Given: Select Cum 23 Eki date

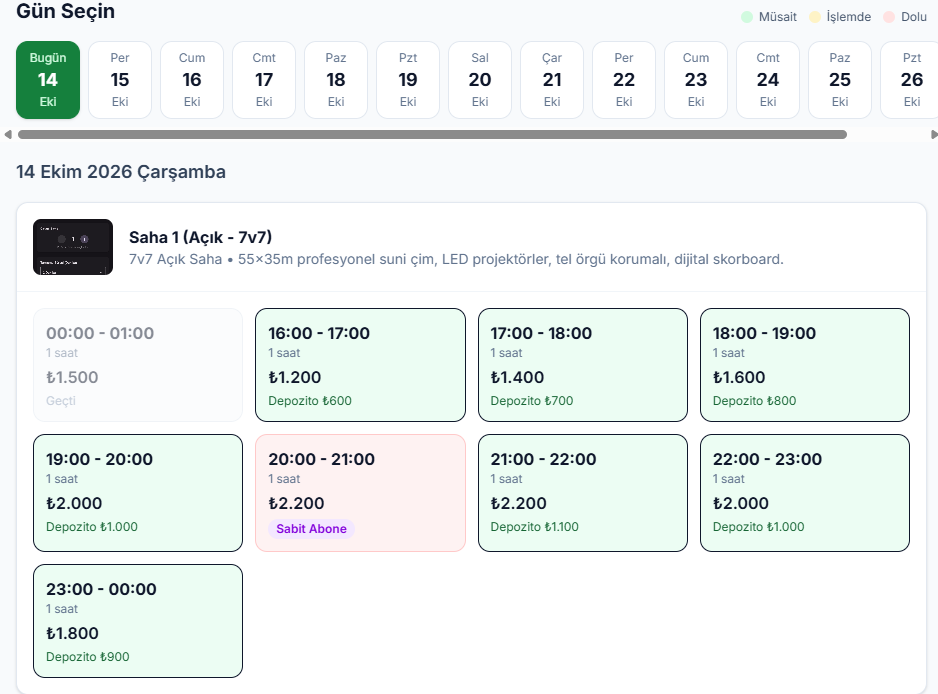Looking at the screenshot, I should coord(696,80).
